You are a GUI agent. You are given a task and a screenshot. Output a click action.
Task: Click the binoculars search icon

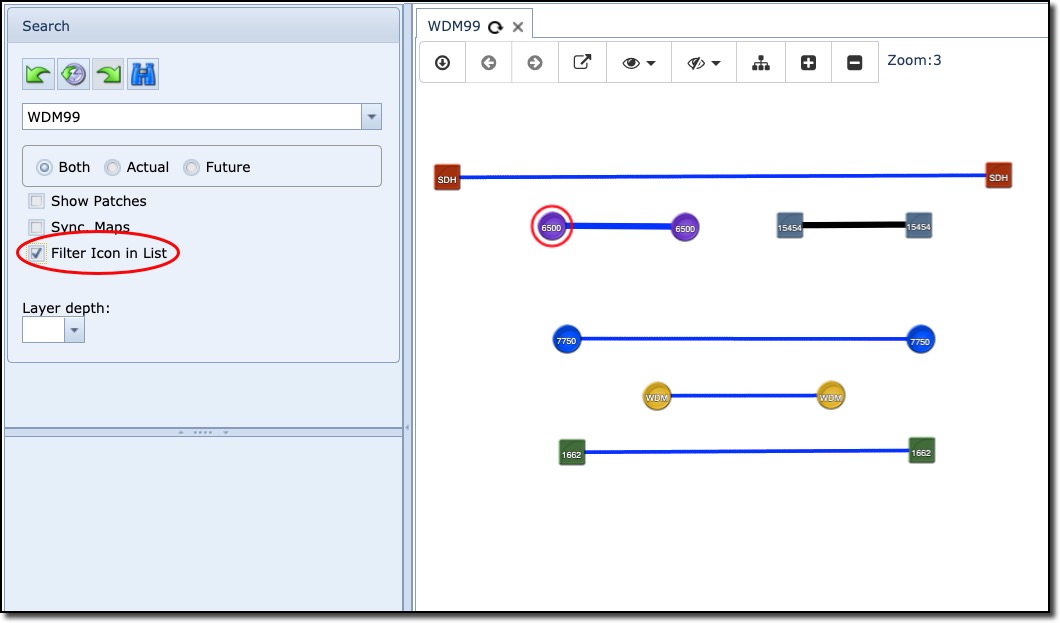143,74
